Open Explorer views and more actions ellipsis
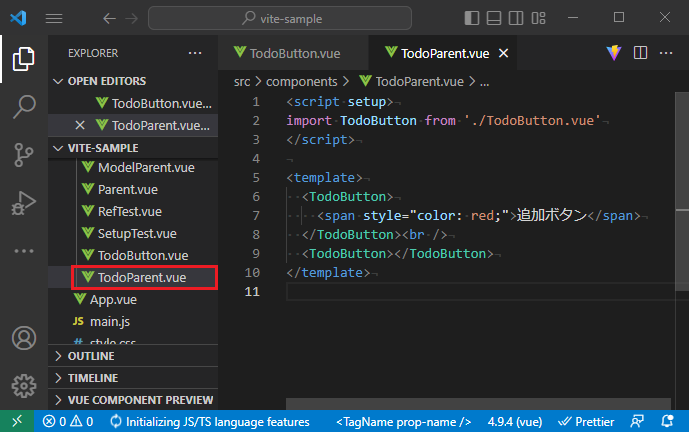Viewport: 689px width, 432px height. (195, 53)
